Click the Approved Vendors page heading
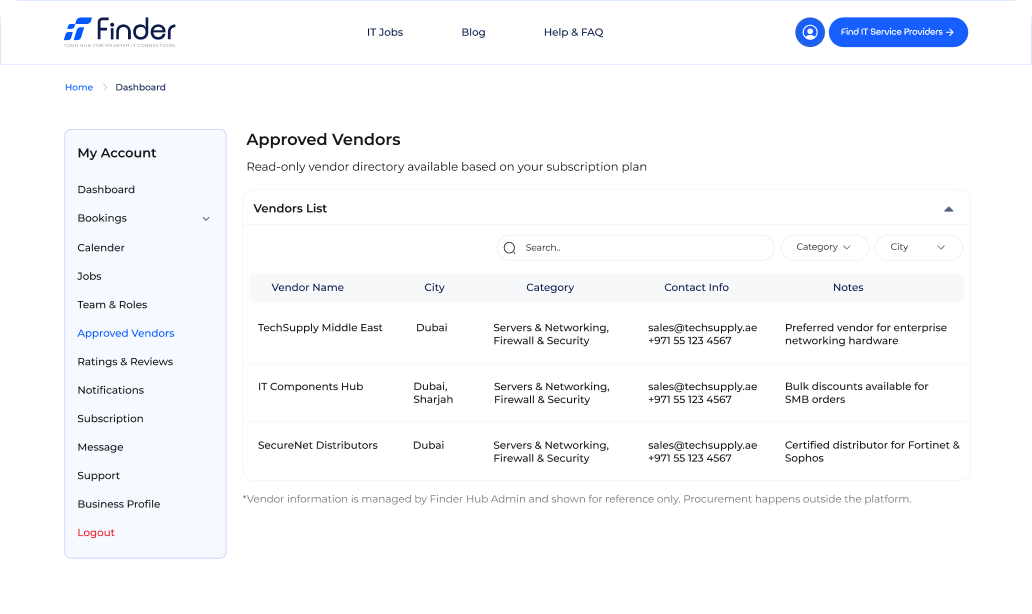The width and height of the screenshot is (1032, 614). 323,140
